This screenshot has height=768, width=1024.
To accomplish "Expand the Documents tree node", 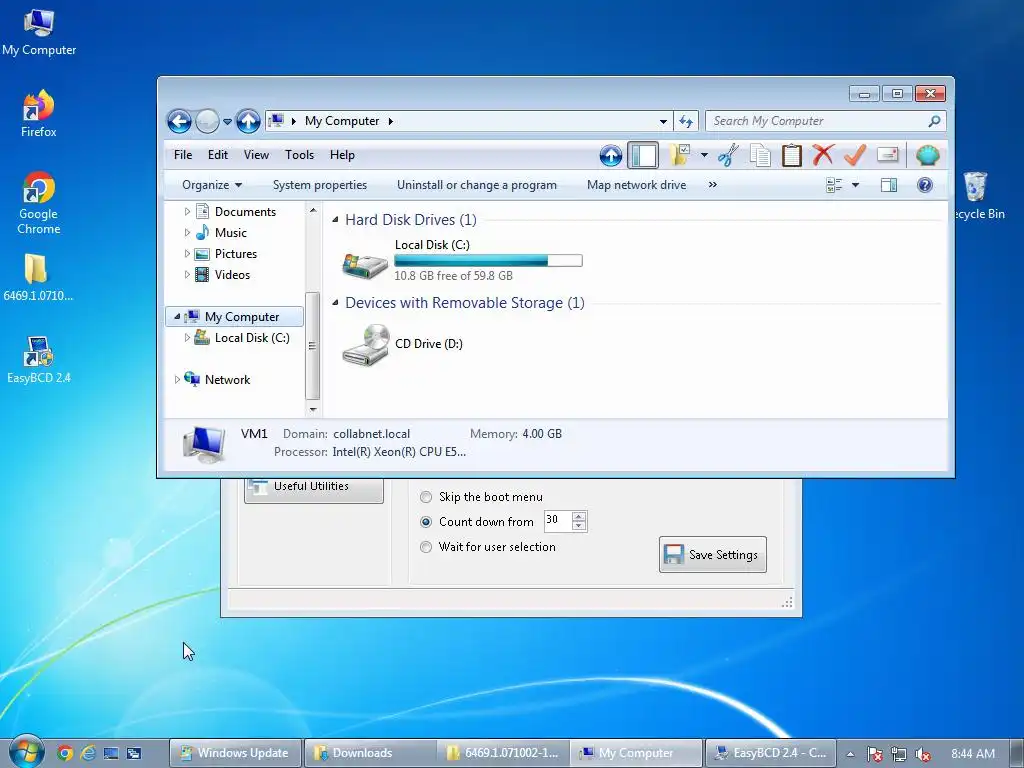I will 187,212.
